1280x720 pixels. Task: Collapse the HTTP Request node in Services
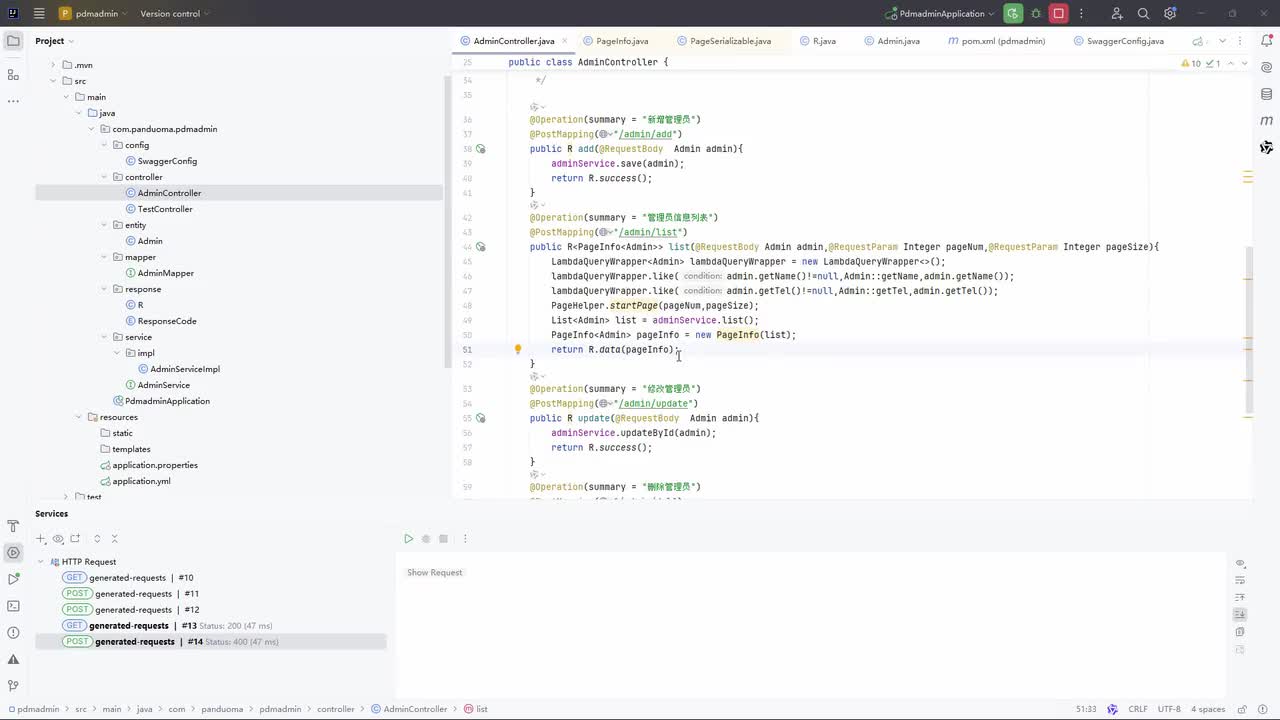pos(41,562)
